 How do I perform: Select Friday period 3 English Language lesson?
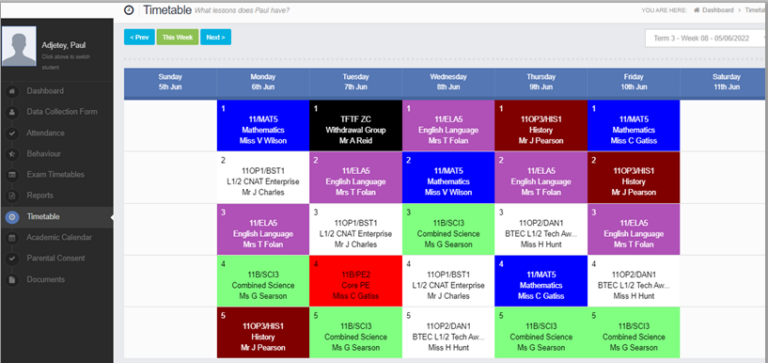click(634, 229)
